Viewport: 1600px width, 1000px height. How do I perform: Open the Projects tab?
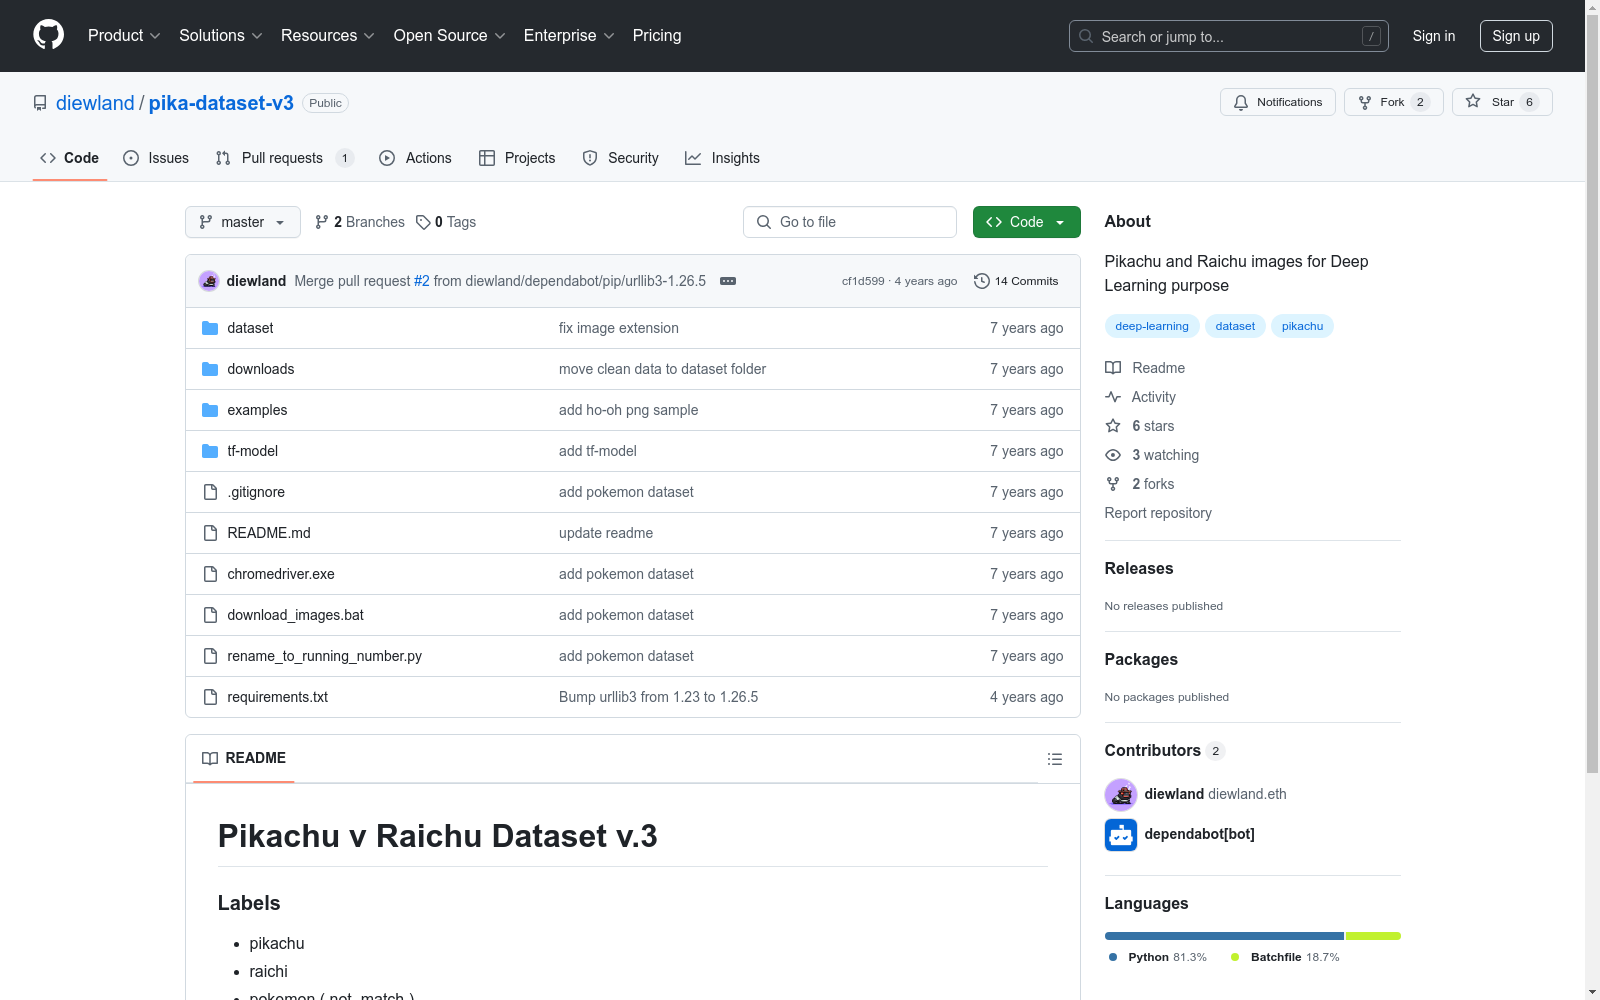pos(517,158)
